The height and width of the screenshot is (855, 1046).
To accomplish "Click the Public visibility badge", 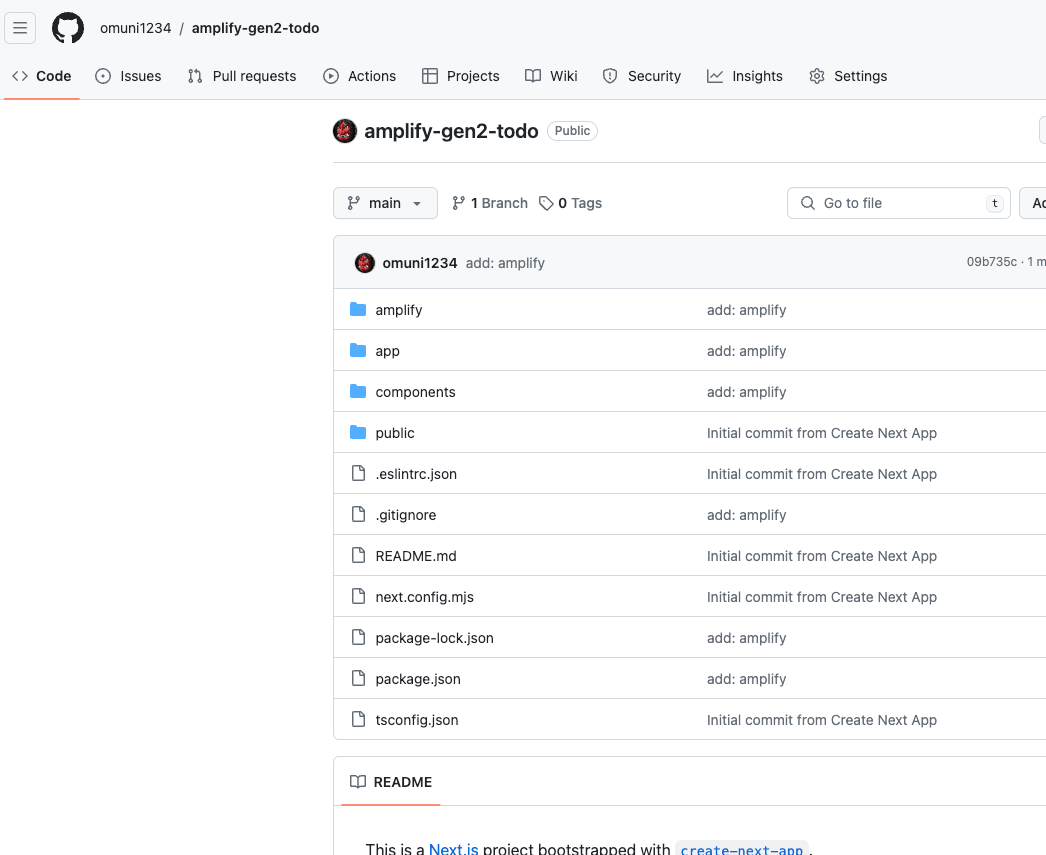I will pos(572,131).
